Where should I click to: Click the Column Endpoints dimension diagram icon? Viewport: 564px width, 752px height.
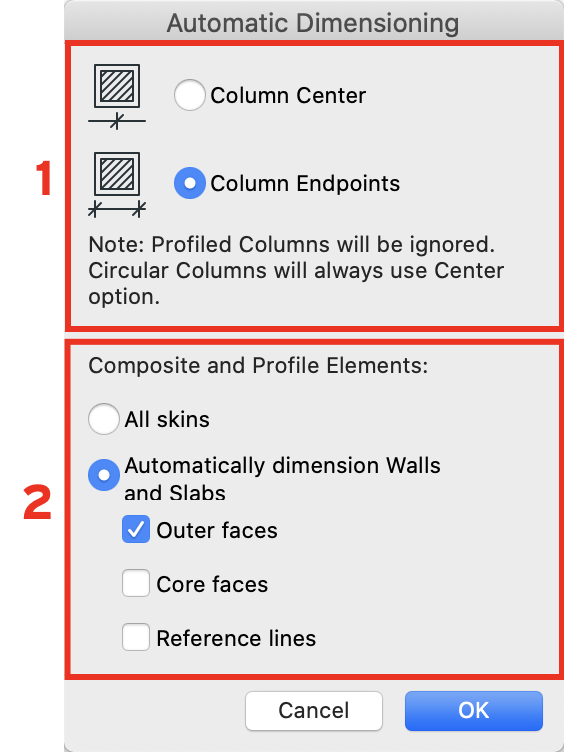[x=117, y=185]
